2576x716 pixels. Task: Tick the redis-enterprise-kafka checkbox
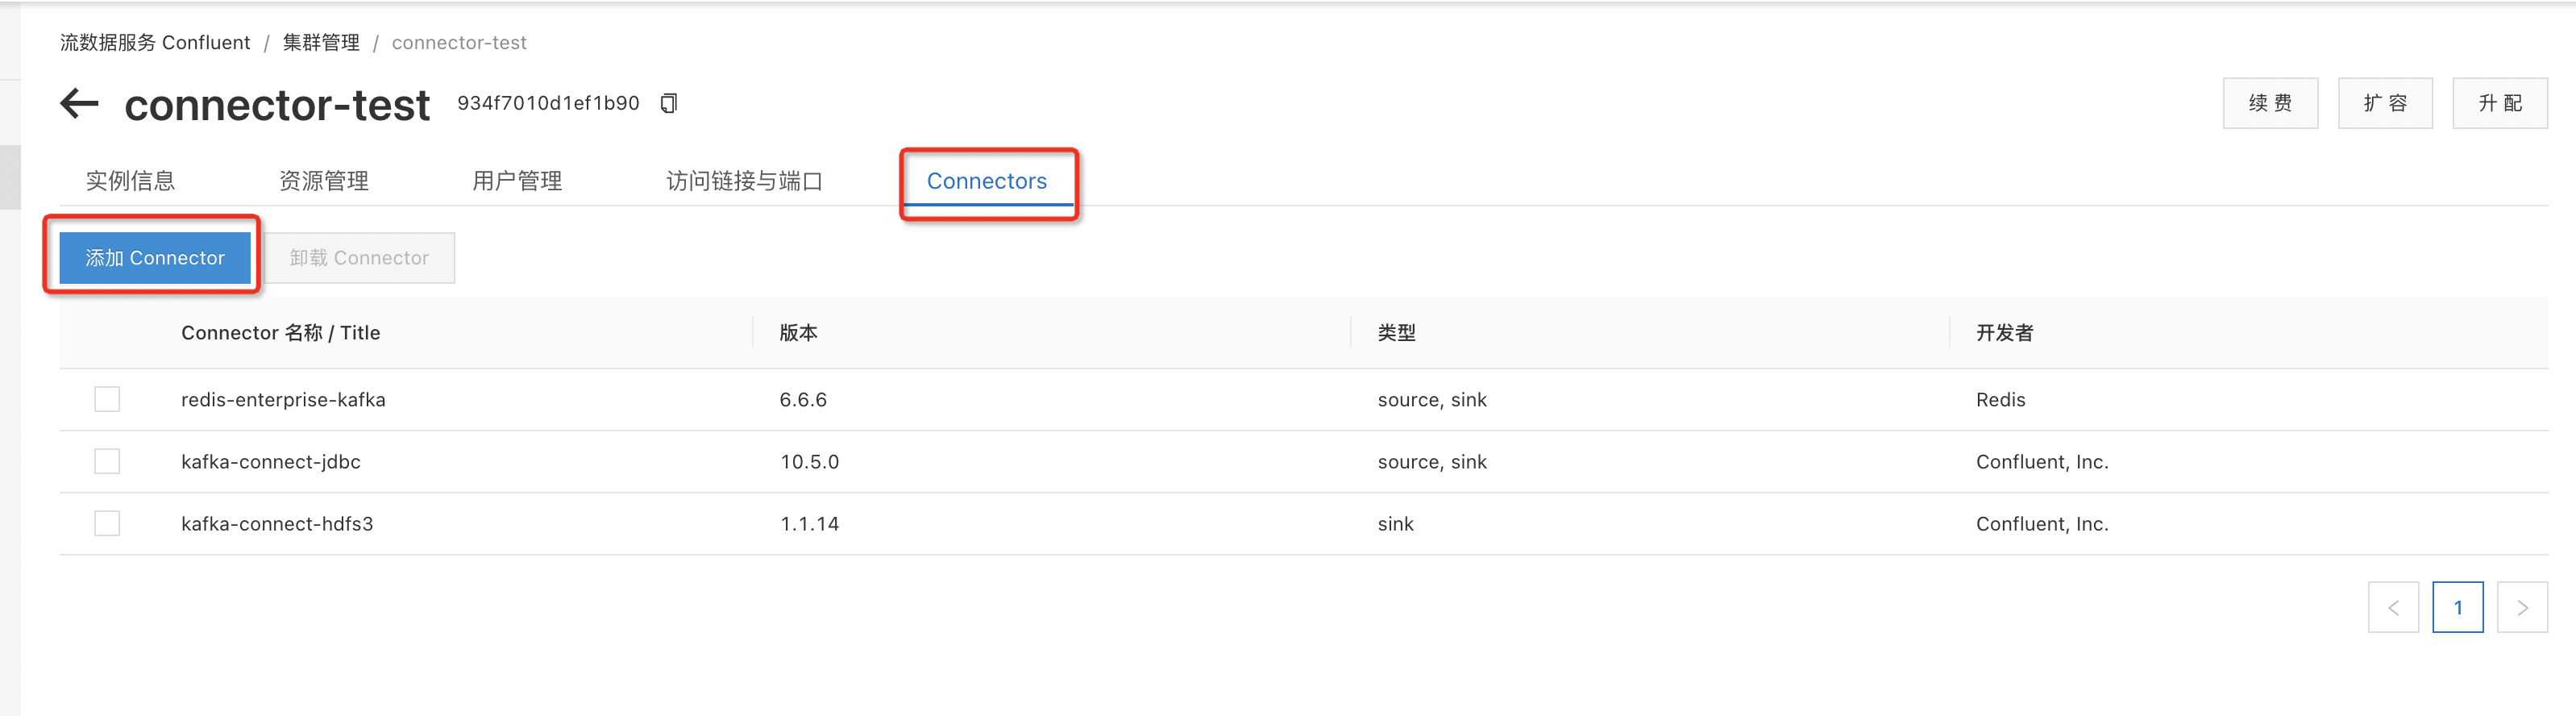107,399
